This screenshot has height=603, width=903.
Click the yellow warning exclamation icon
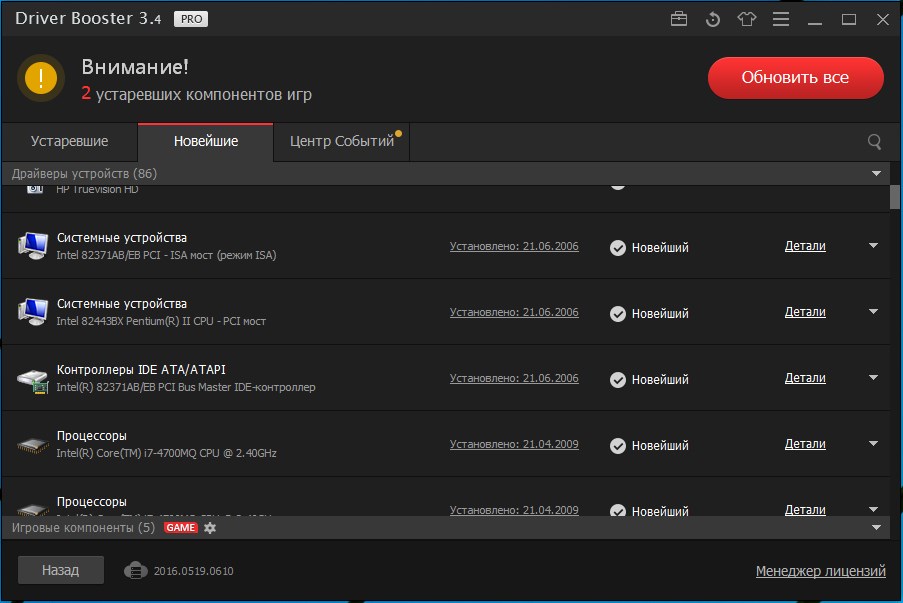coord(41,78)
